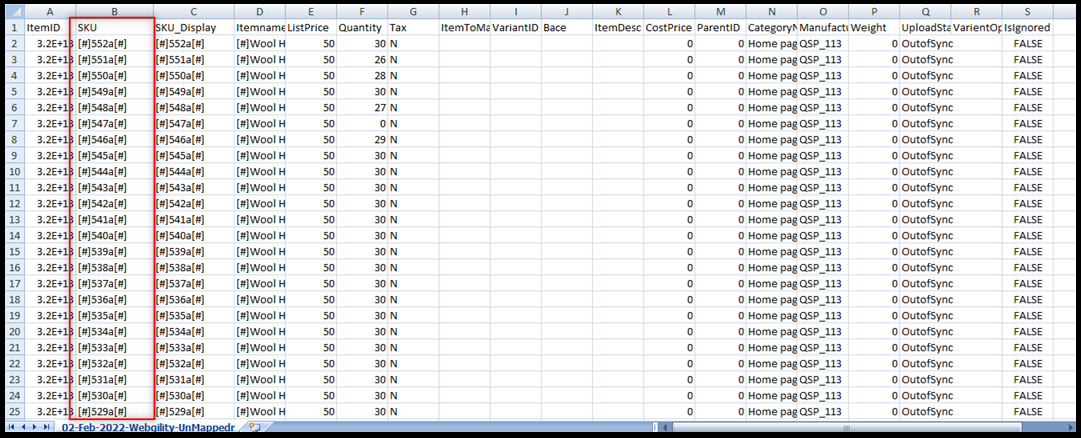Image resolution: width=1081 pixels, height=438 pixels.
Task: Select column F header
Action: click(361, 11)
